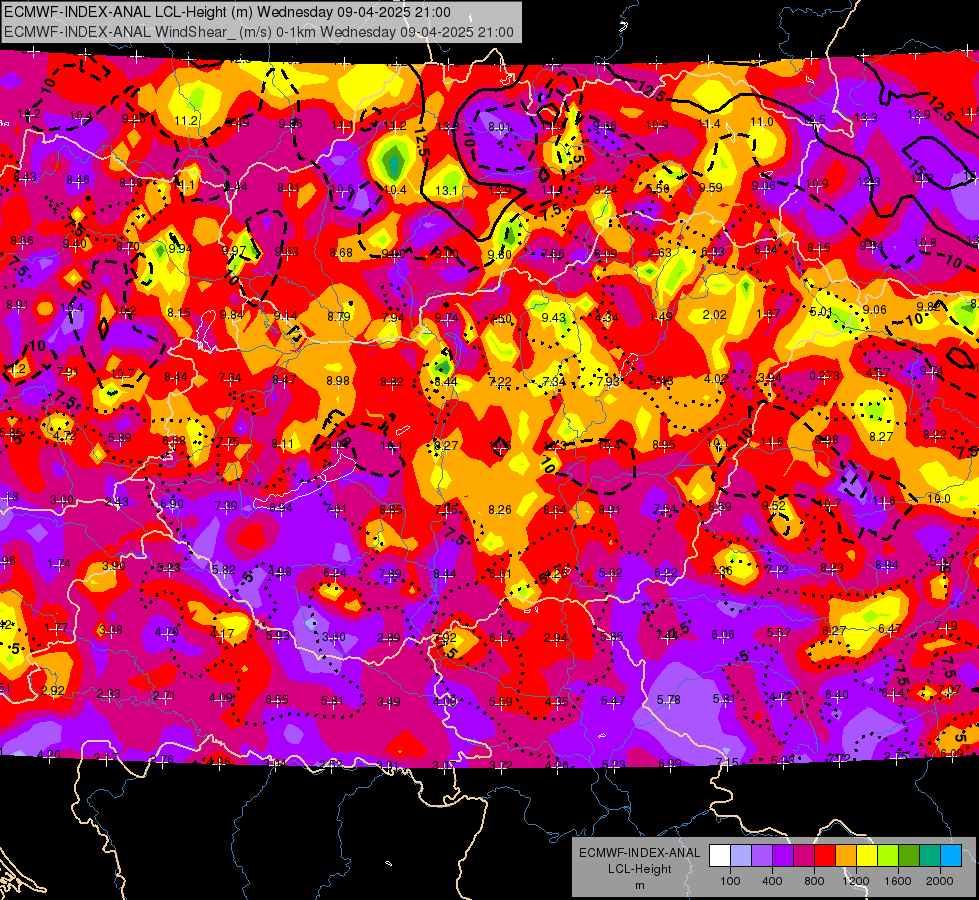Click the LCL-Height title line at top
Viewport: 979px width, 900px height.
point(227,12)
